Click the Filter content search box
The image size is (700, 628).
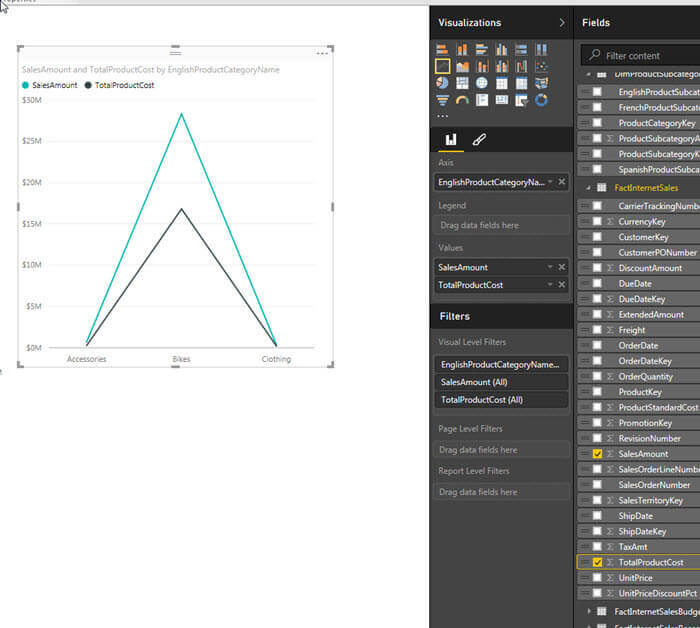point(641,56)
